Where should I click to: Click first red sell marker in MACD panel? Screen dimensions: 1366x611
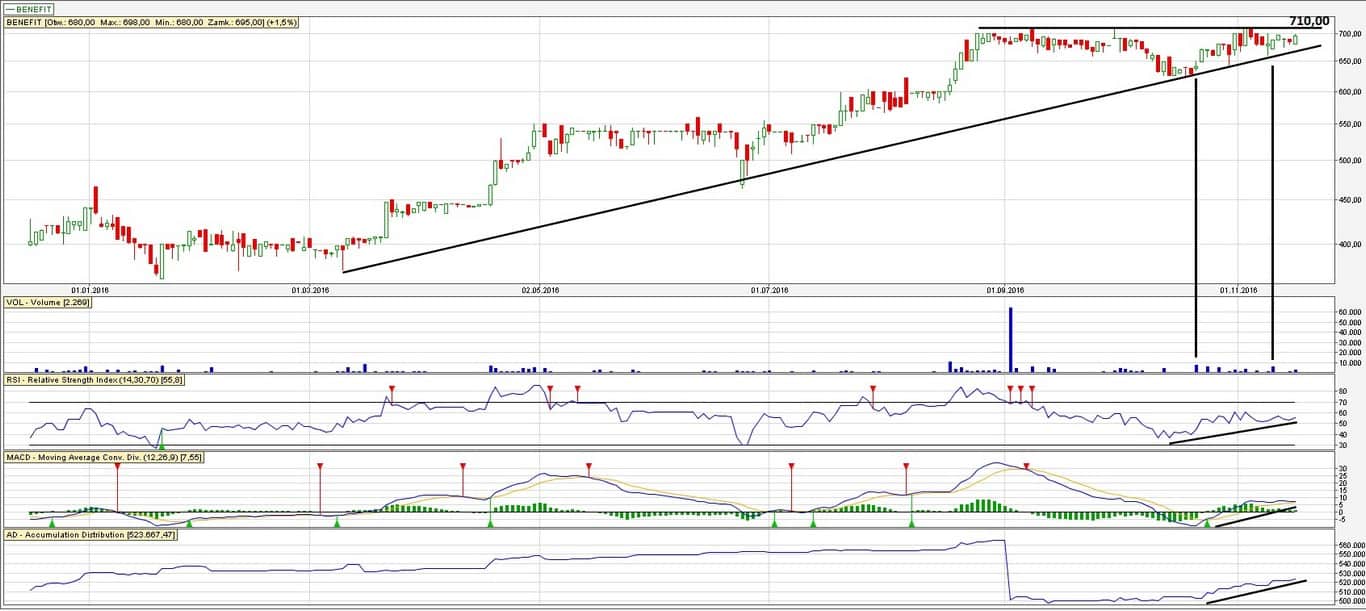click(117, 467)
